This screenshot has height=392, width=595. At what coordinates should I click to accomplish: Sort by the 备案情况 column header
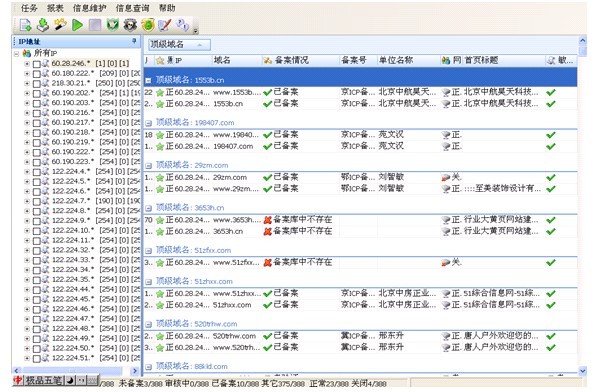click(300, 60)
